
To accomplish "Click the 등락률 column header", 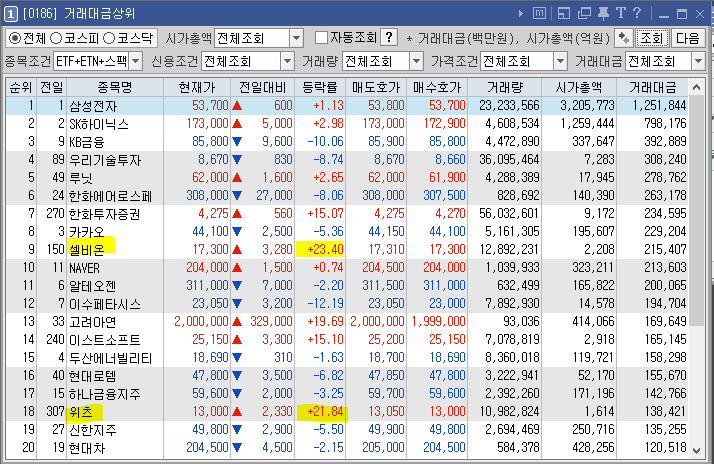I will coord(320,87).
